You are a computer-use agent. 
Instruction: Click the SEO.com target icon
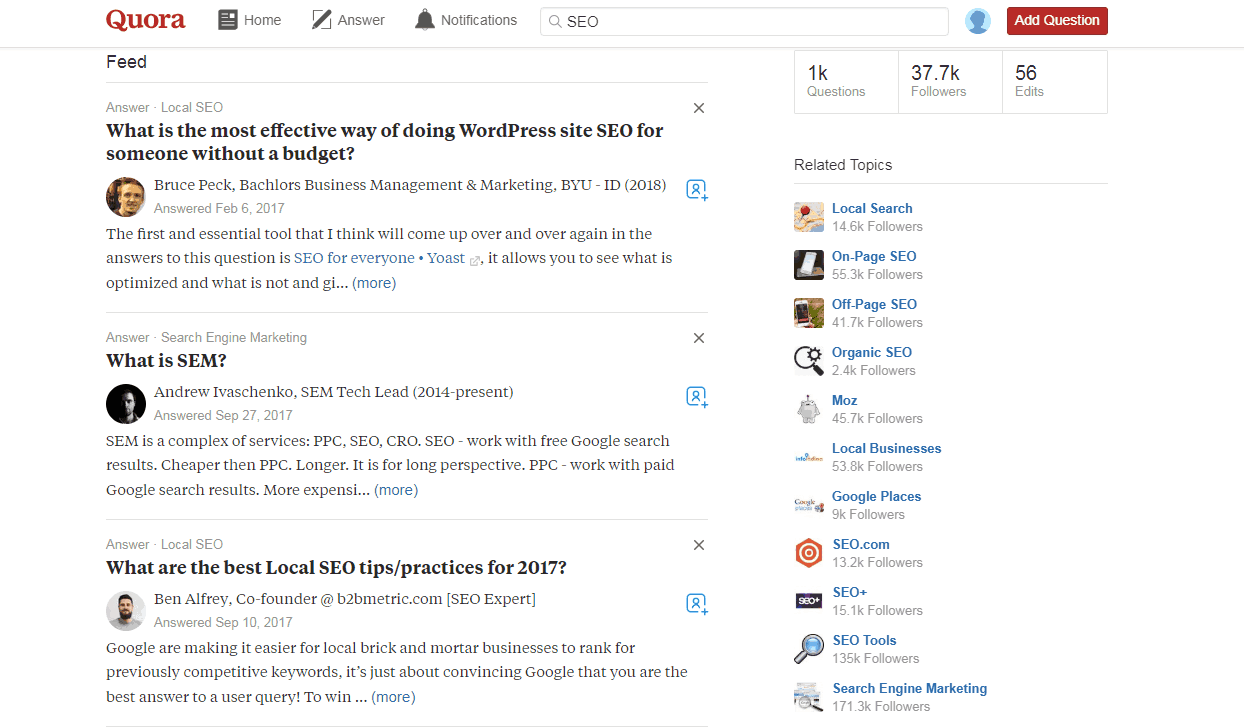click(x=809, y=553)
